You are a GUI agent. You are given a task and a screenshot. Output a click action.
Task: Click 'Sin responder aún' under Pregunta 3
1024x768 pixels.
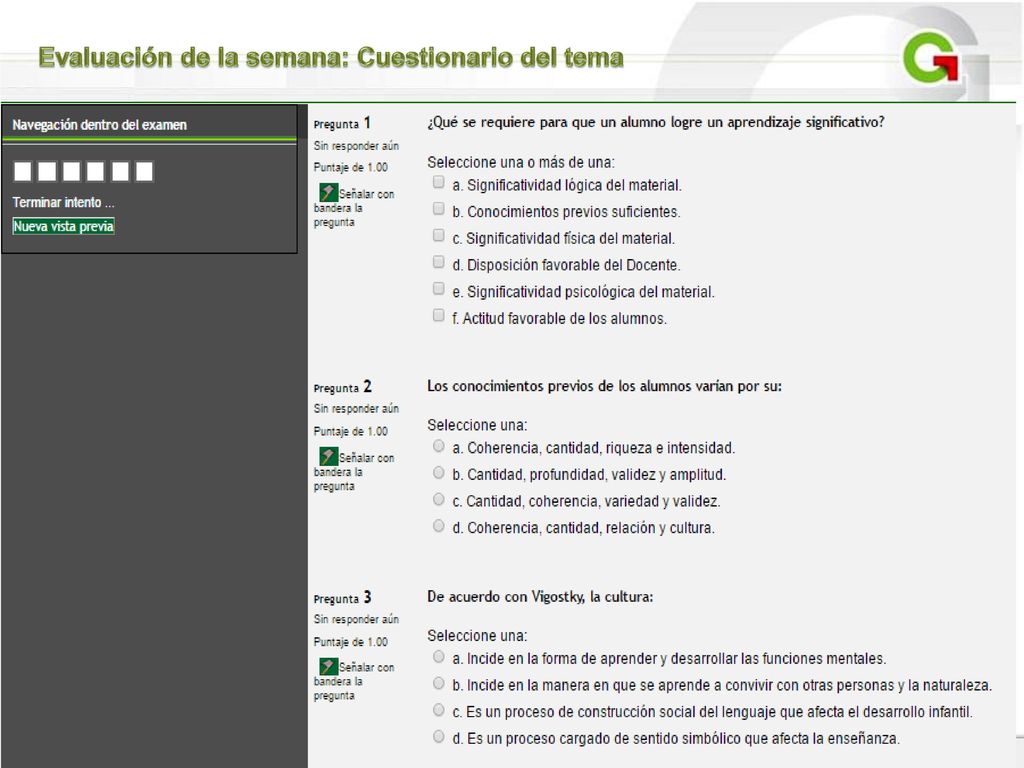pos(356,619)
